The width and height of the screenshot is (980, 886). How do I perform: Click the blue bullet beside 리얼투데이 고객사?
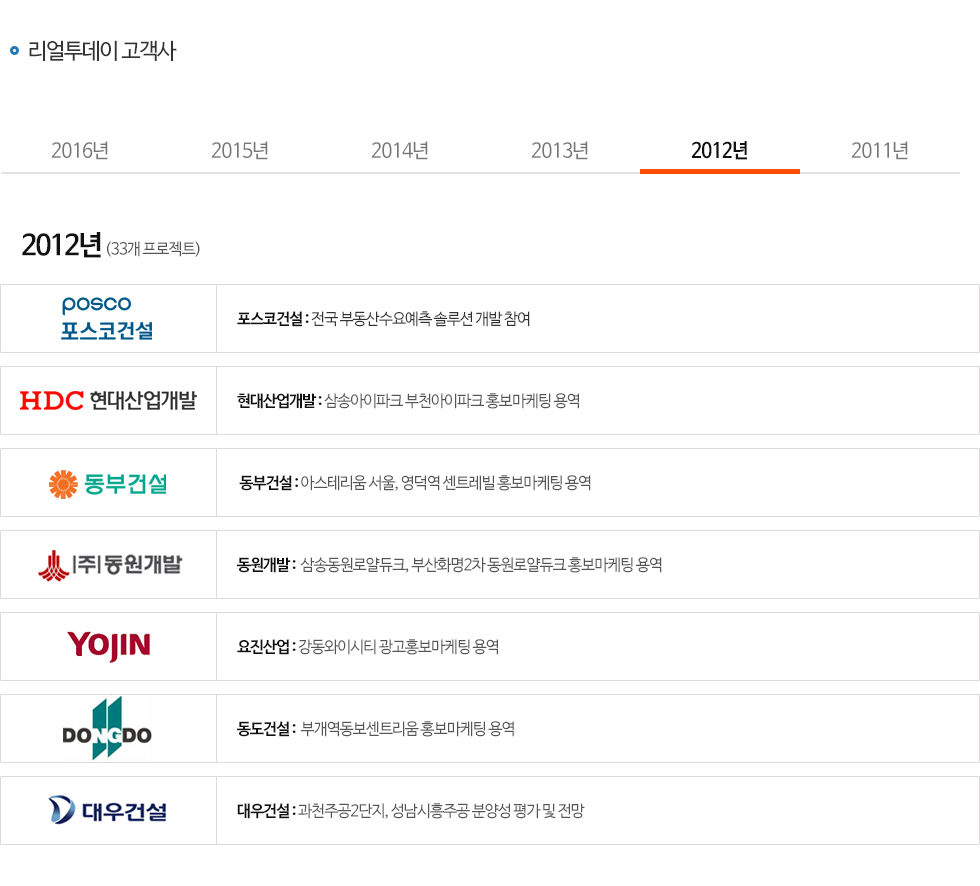[x=14, y=51]
